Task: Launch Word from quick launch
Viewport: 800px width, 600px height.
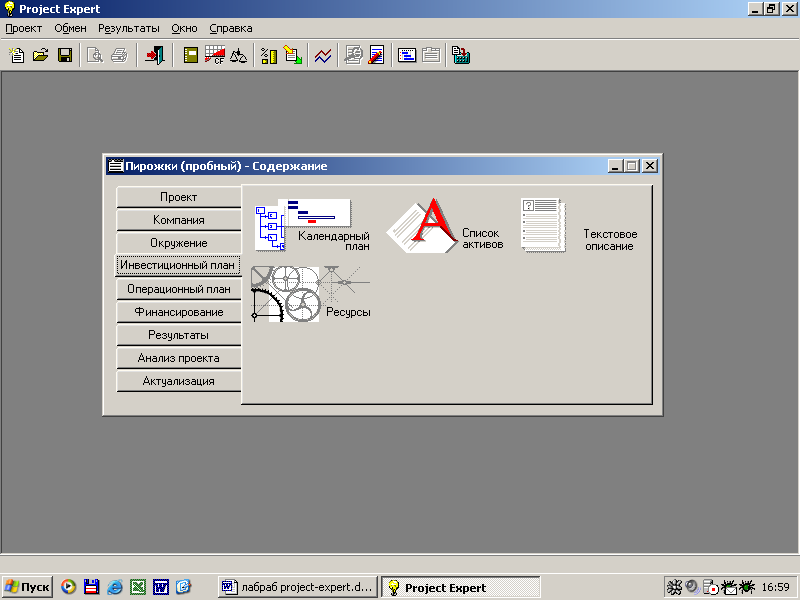Action: click(161, 587)
